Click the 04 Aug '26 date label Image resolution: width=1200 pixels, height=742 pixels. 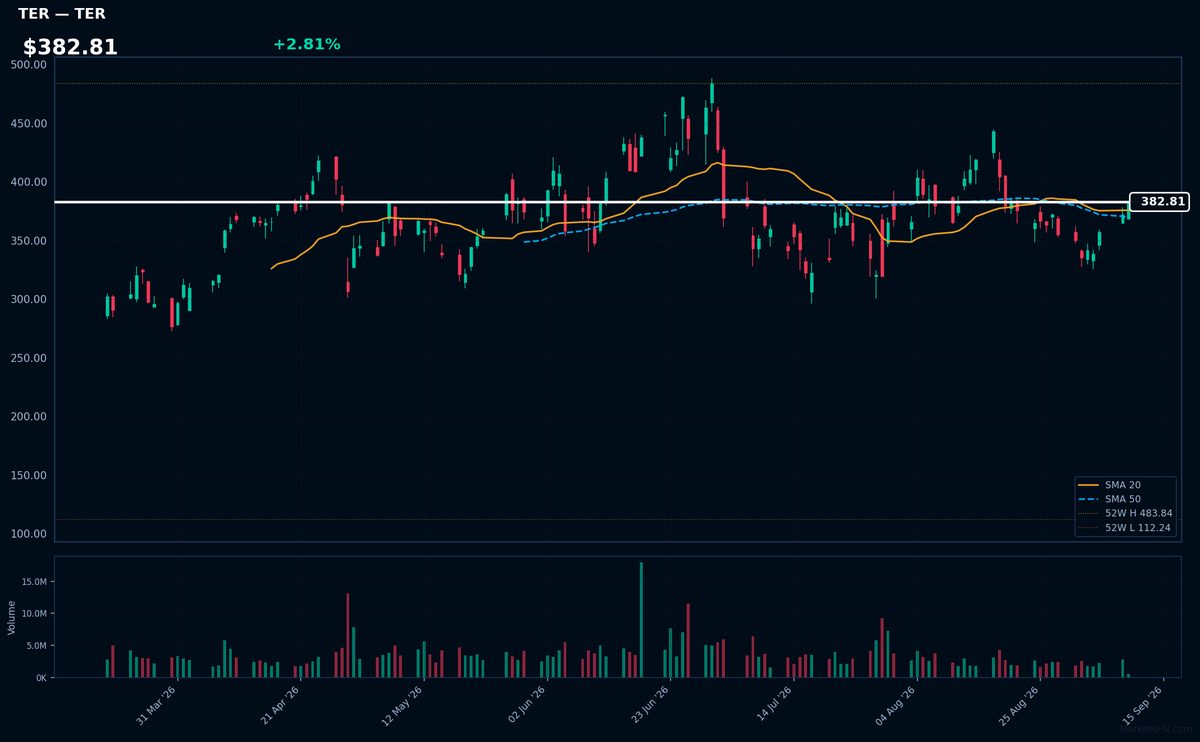[x=896, y=706]
